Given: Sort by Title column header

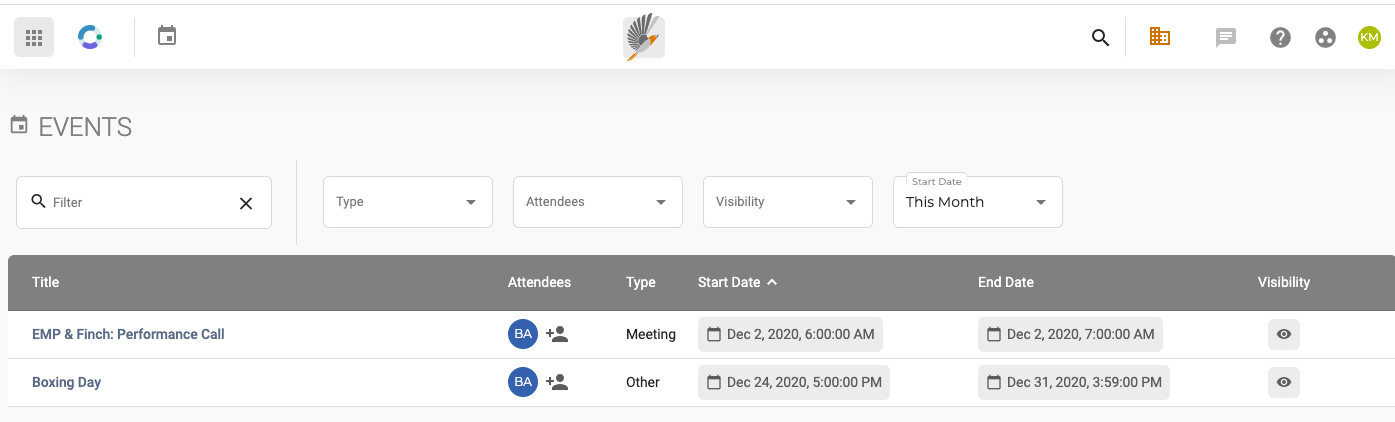Looking at the screenshot, I should [x=46, y=282].
